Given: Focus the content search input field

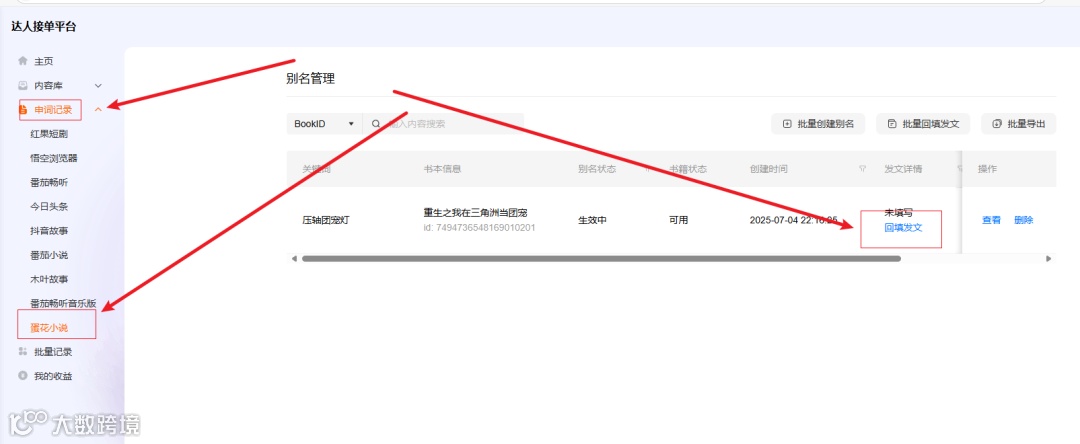Looking at the screenshot, I should 444,124.
